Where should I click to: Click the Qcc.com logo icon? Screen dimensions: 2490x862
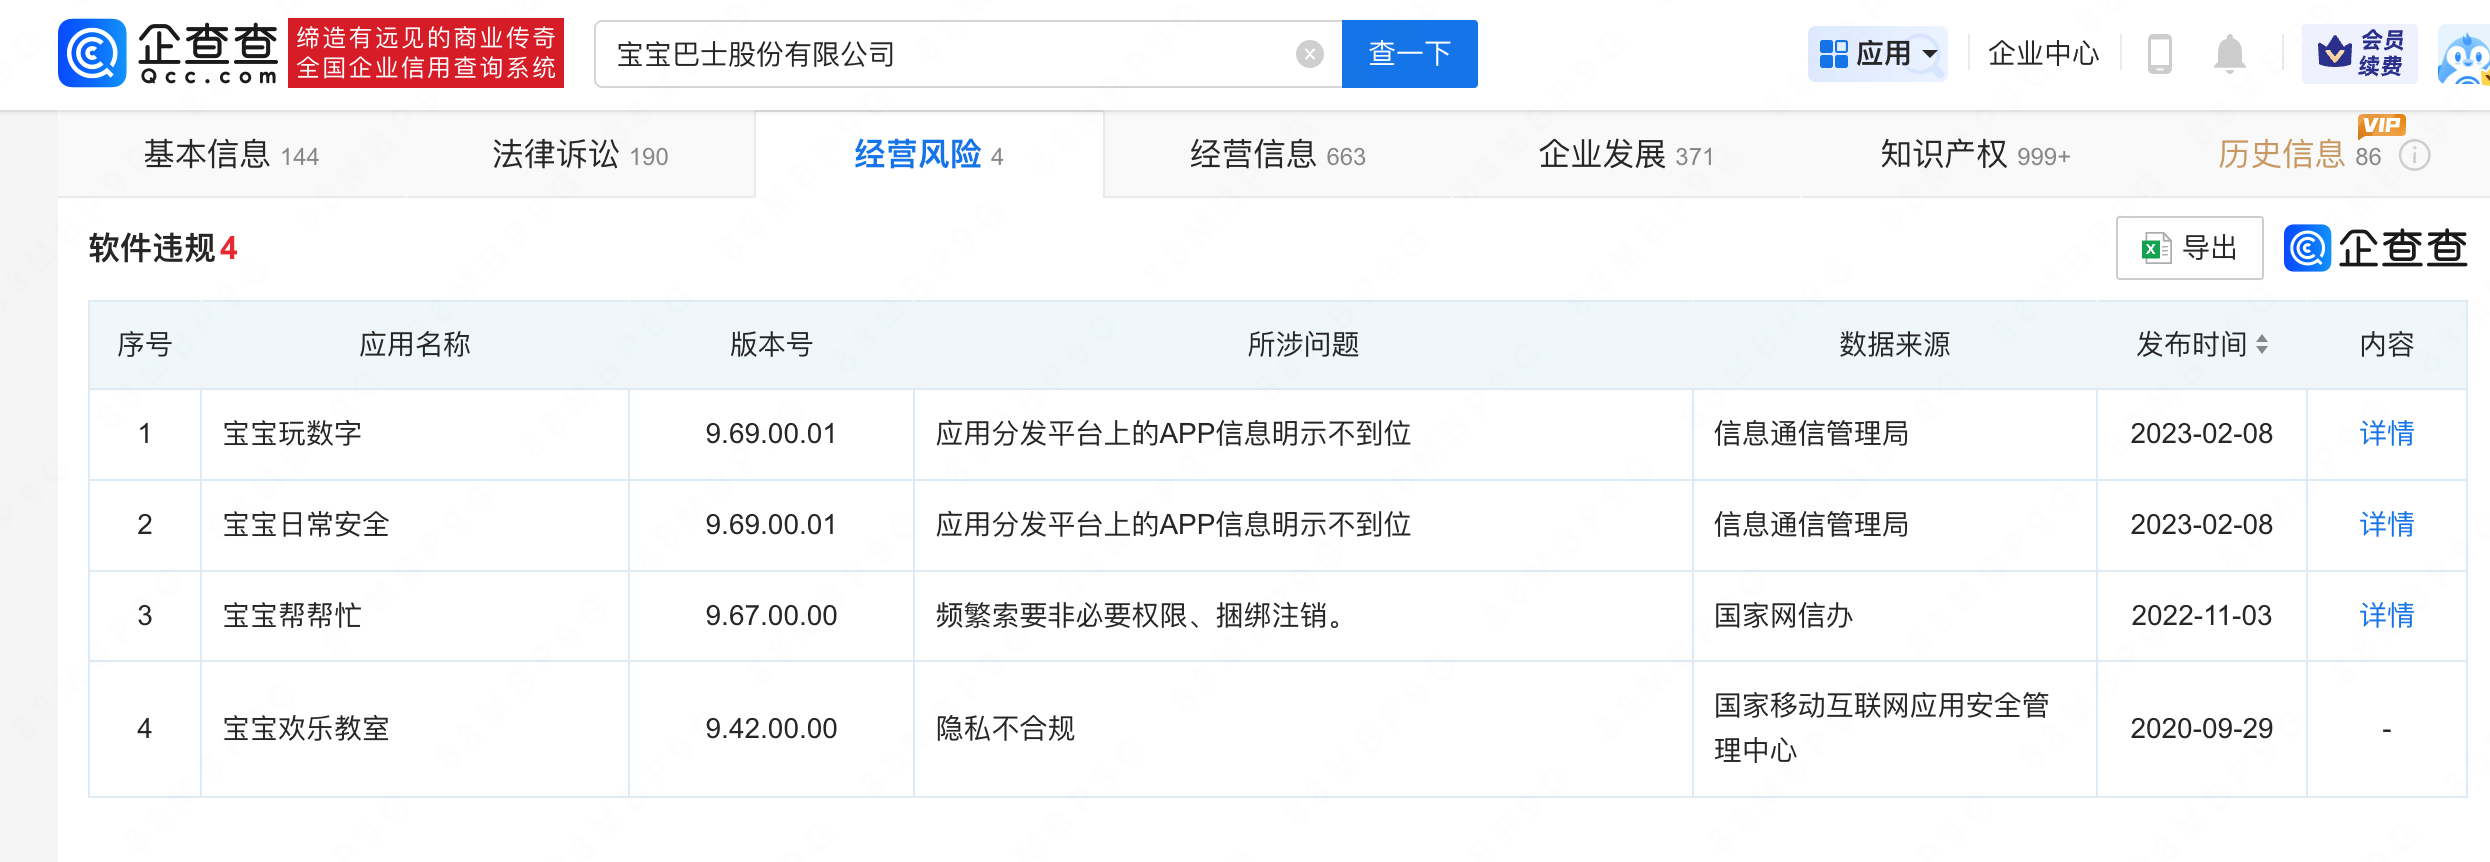pyautogui.click(x=92, y=53)
